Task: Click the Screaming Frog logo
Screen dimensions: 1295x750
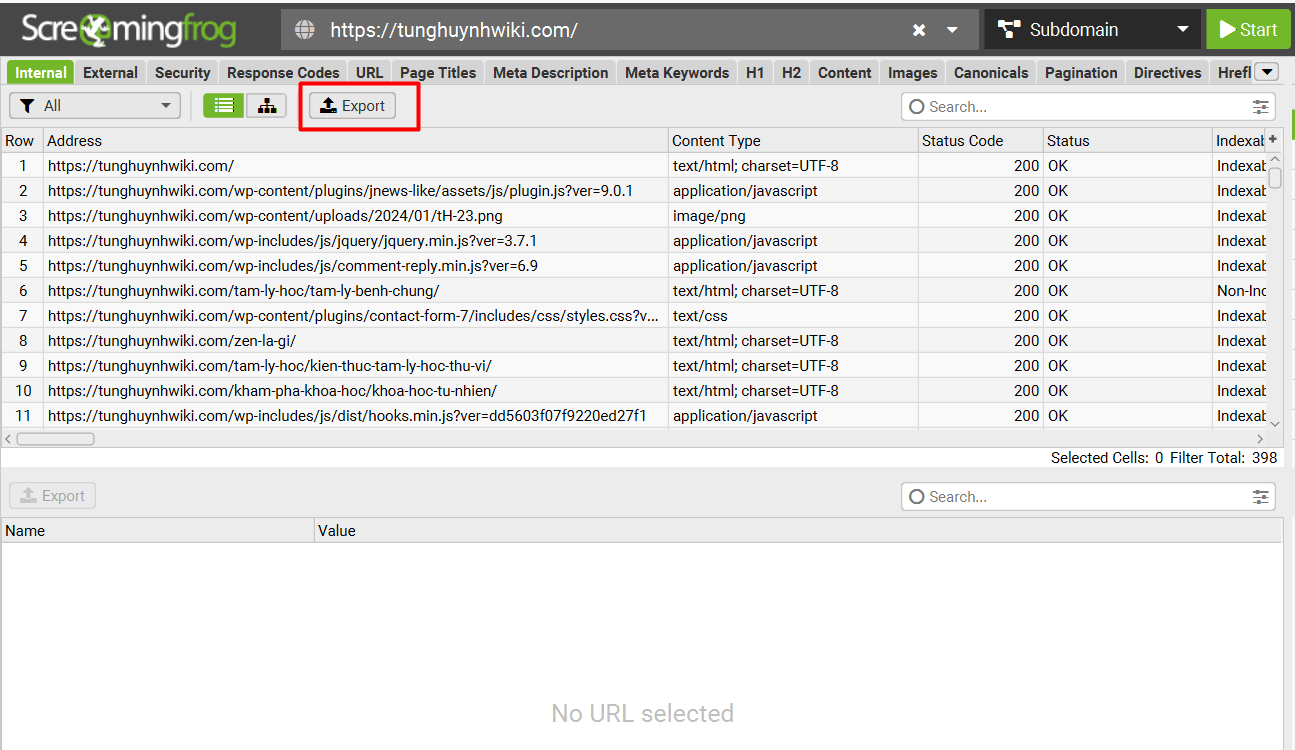Action: (129, 30)
